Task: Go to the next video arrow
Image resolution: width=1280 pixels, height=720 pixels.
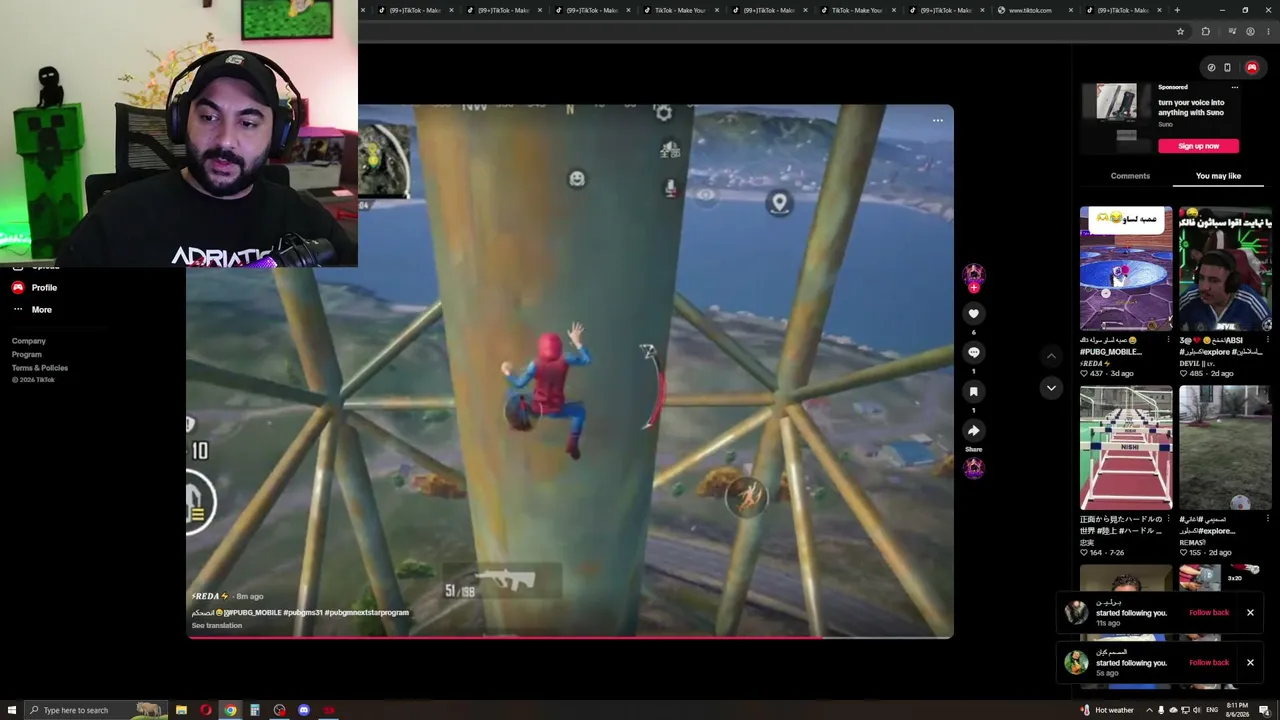Action: 1051,388
